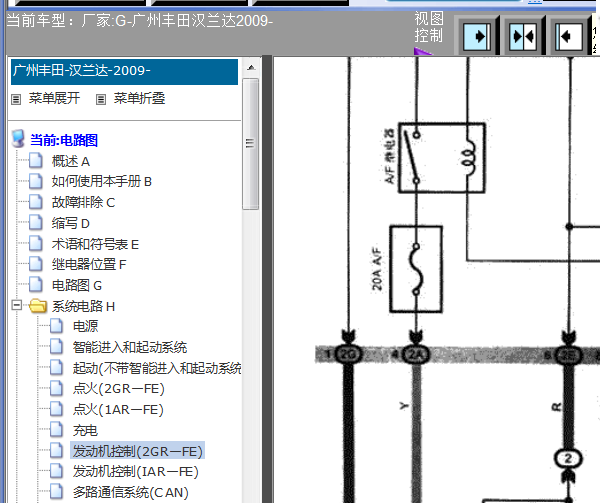Image resolution: width=600 pixels, height=503 pixels.
Task: Collapse all menus with 菜单折叠
Action: [139, 98]
